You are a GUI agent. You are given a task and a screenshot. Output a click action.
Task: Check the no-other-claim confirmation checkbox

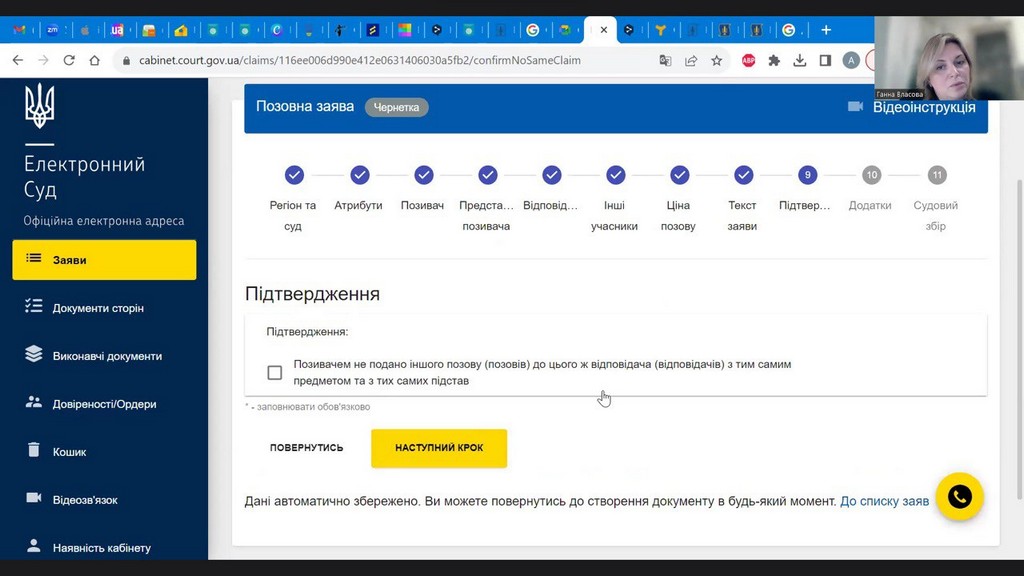275,373
